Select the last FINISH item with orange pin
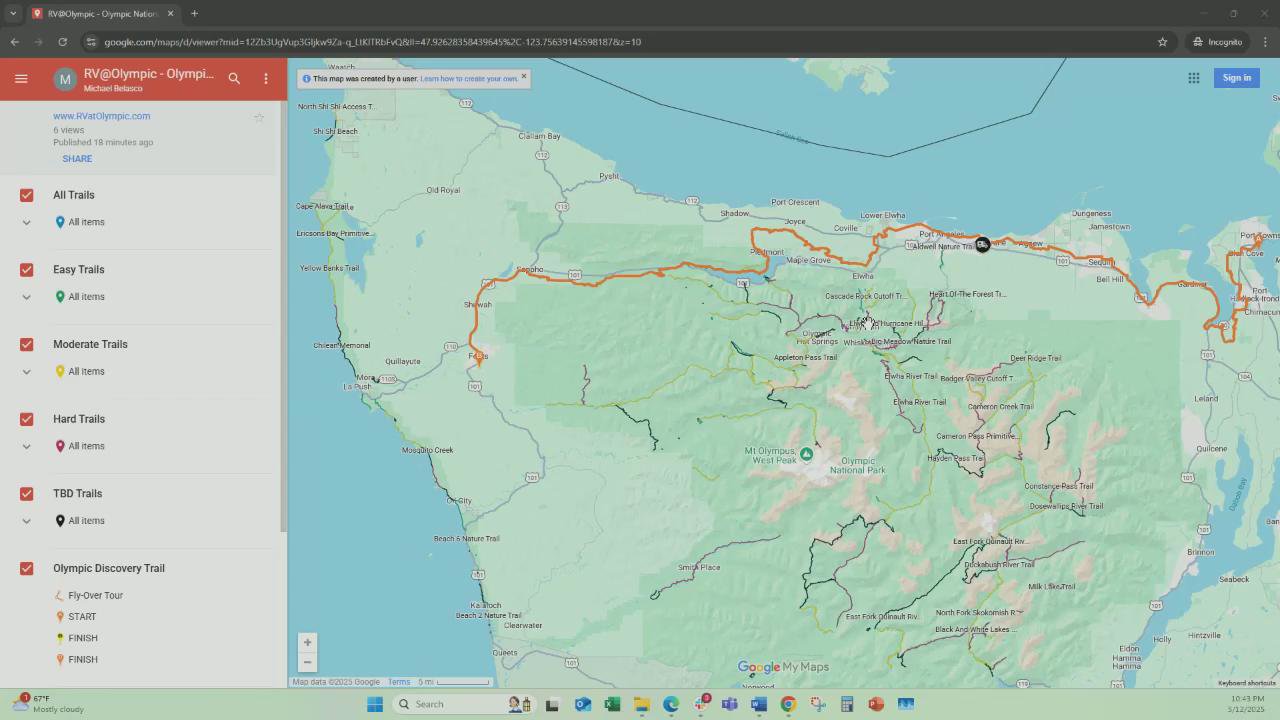1280x720 pixels. [82, 660]
